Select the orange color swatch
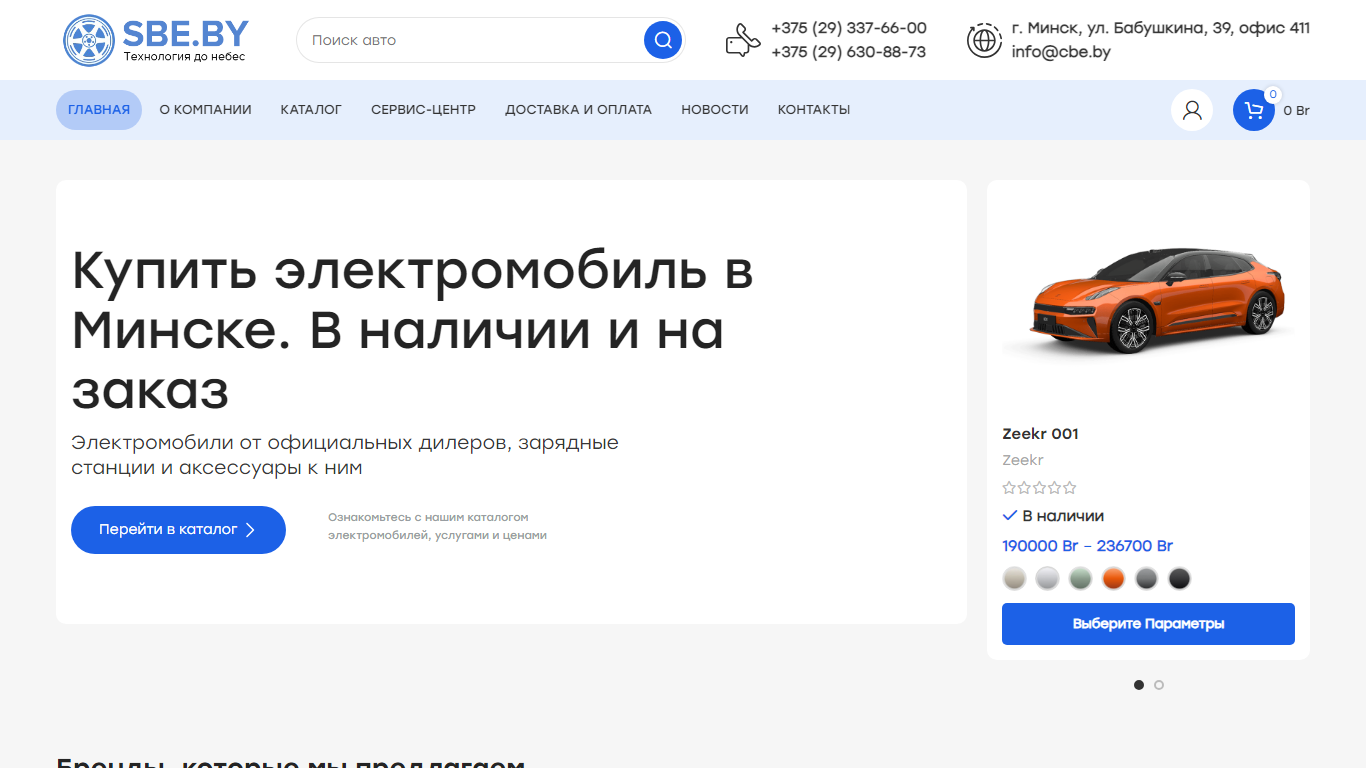1366x768 pixels. click(x=1113, y=578)
